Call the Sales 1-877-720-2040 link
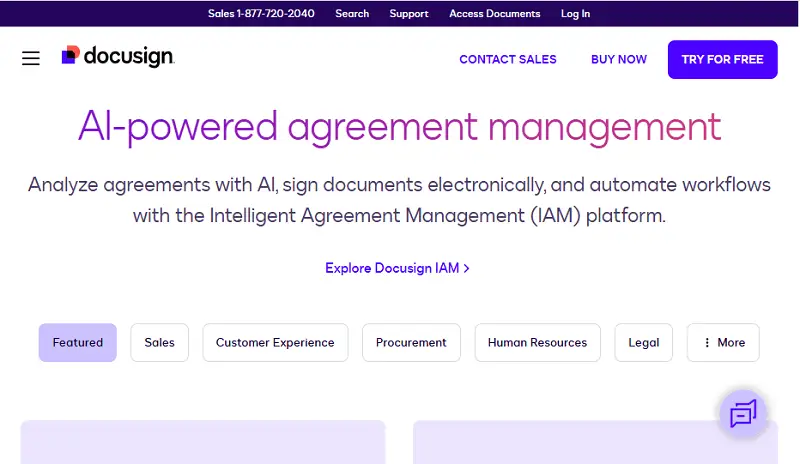800x464 pixels. pos(261,14)
